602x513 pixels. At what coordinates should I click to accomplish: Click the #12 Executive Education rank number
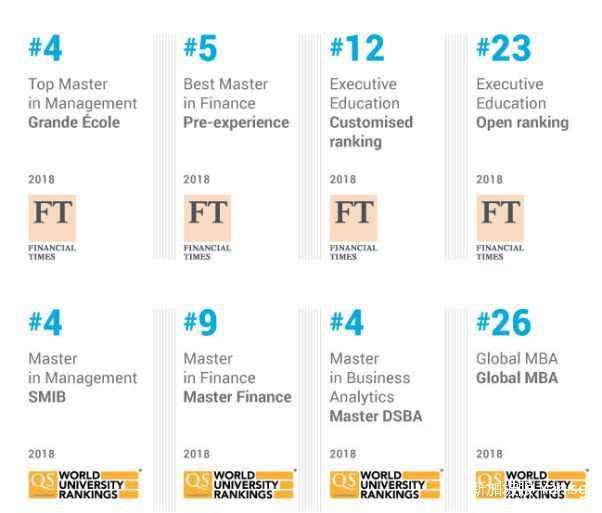coord(357,48)
